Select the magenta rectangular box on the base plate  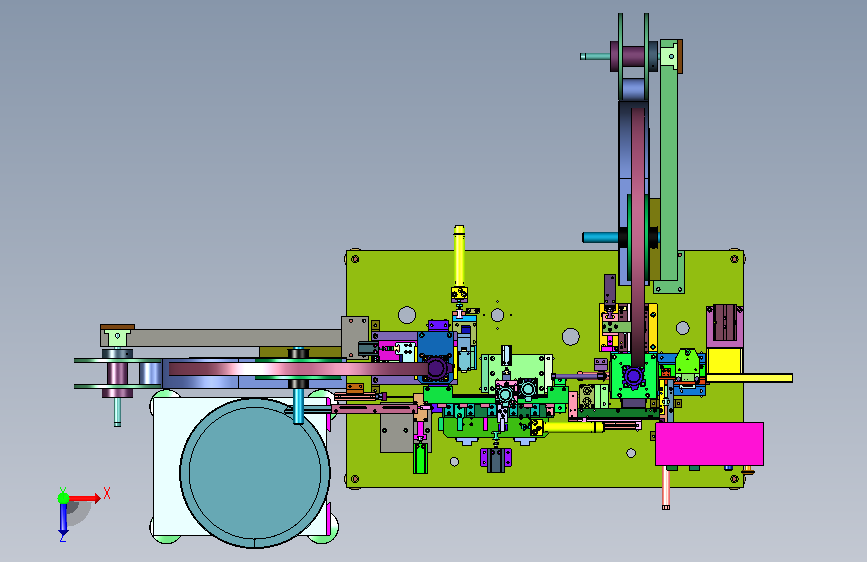(x=709, y=444)
